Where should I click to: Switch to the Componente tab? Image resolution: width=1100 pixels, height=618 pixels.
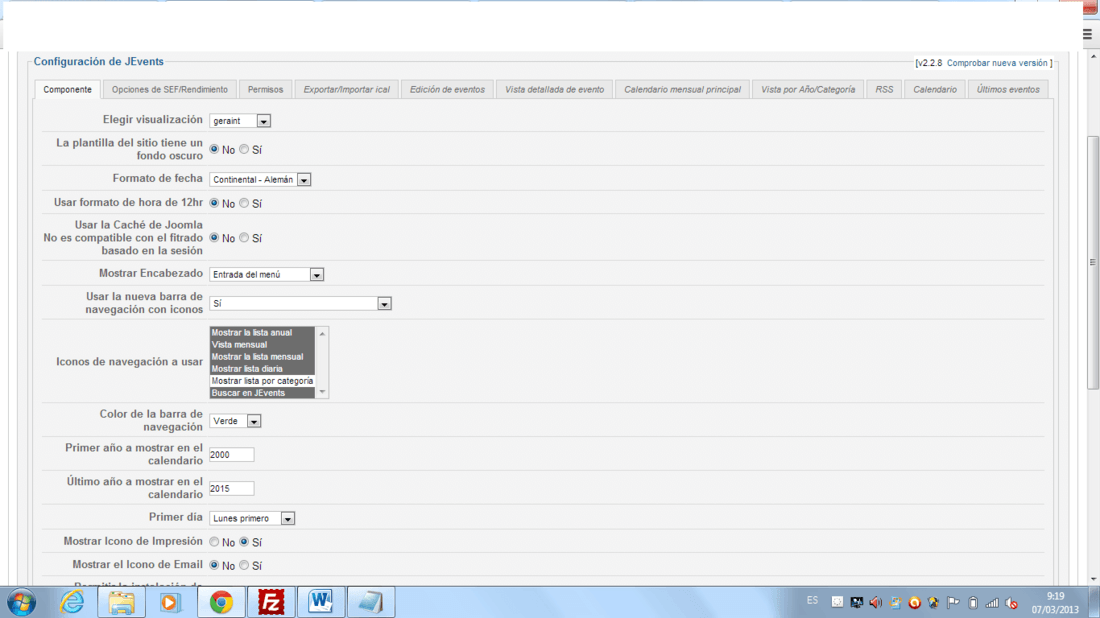tap(67, 90)
